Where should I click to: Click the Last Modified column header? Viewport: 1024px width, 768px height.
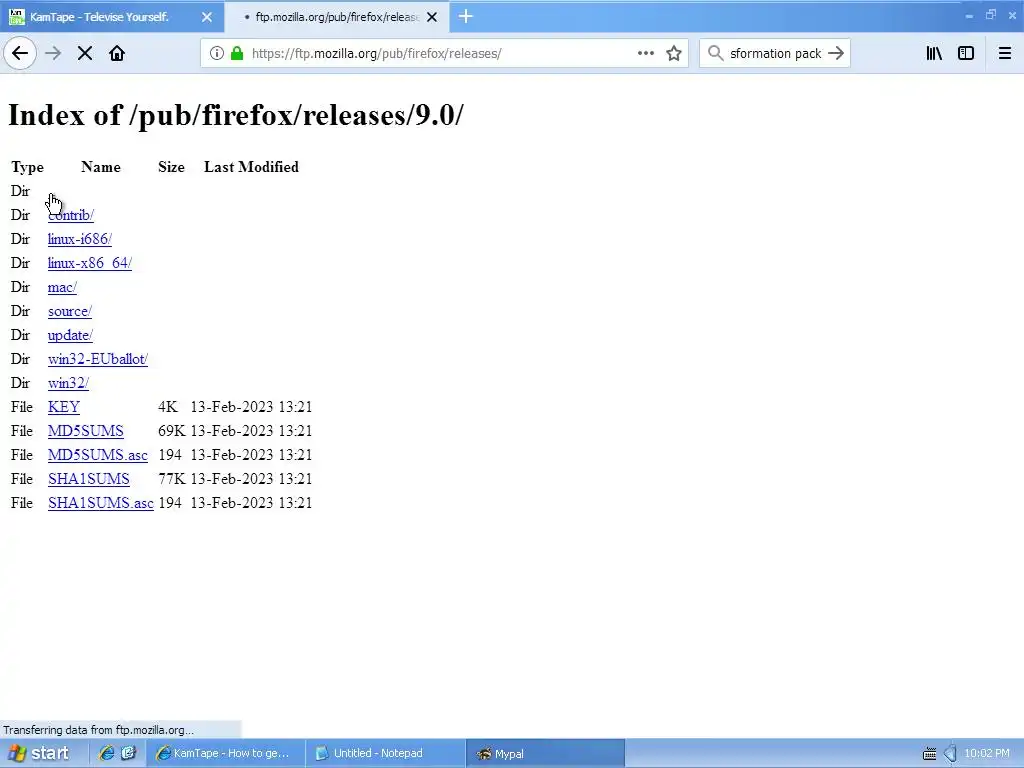coord(251,167)
